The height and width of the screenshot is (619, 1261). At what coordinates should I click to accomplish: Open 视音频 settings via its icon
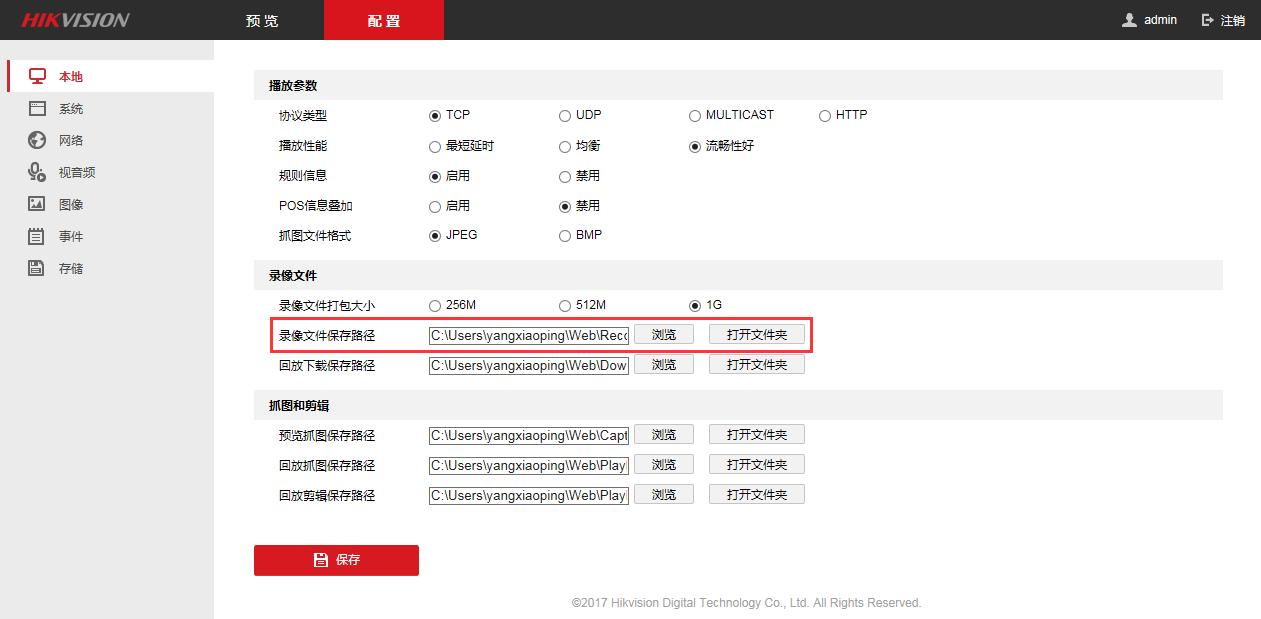[38, 171]
